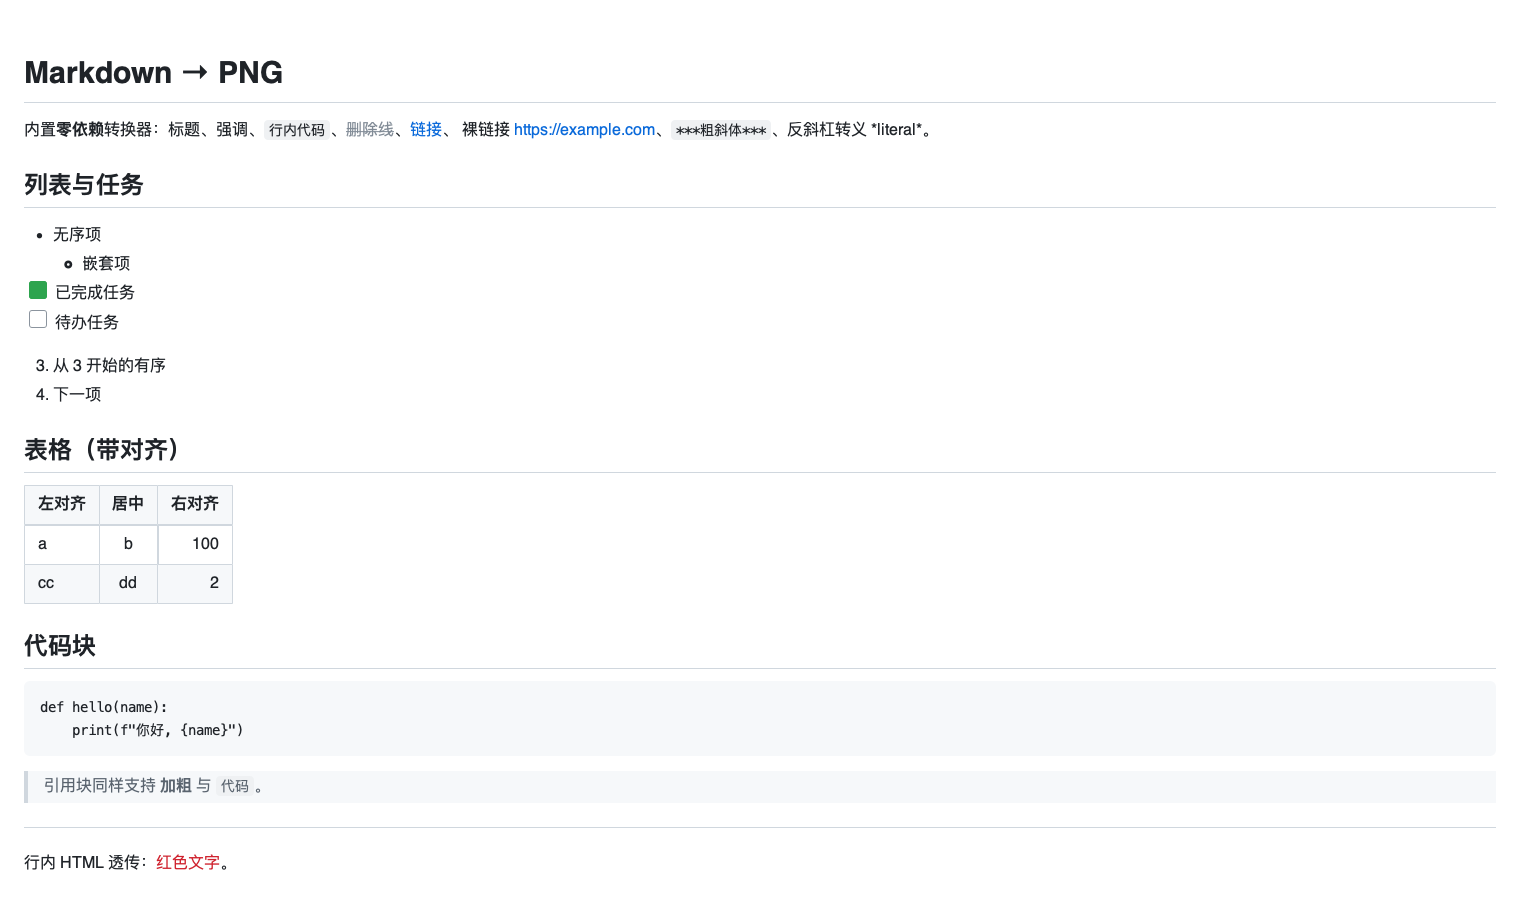
Task: Click the red text 红色文字
Action: pos(188,862)
